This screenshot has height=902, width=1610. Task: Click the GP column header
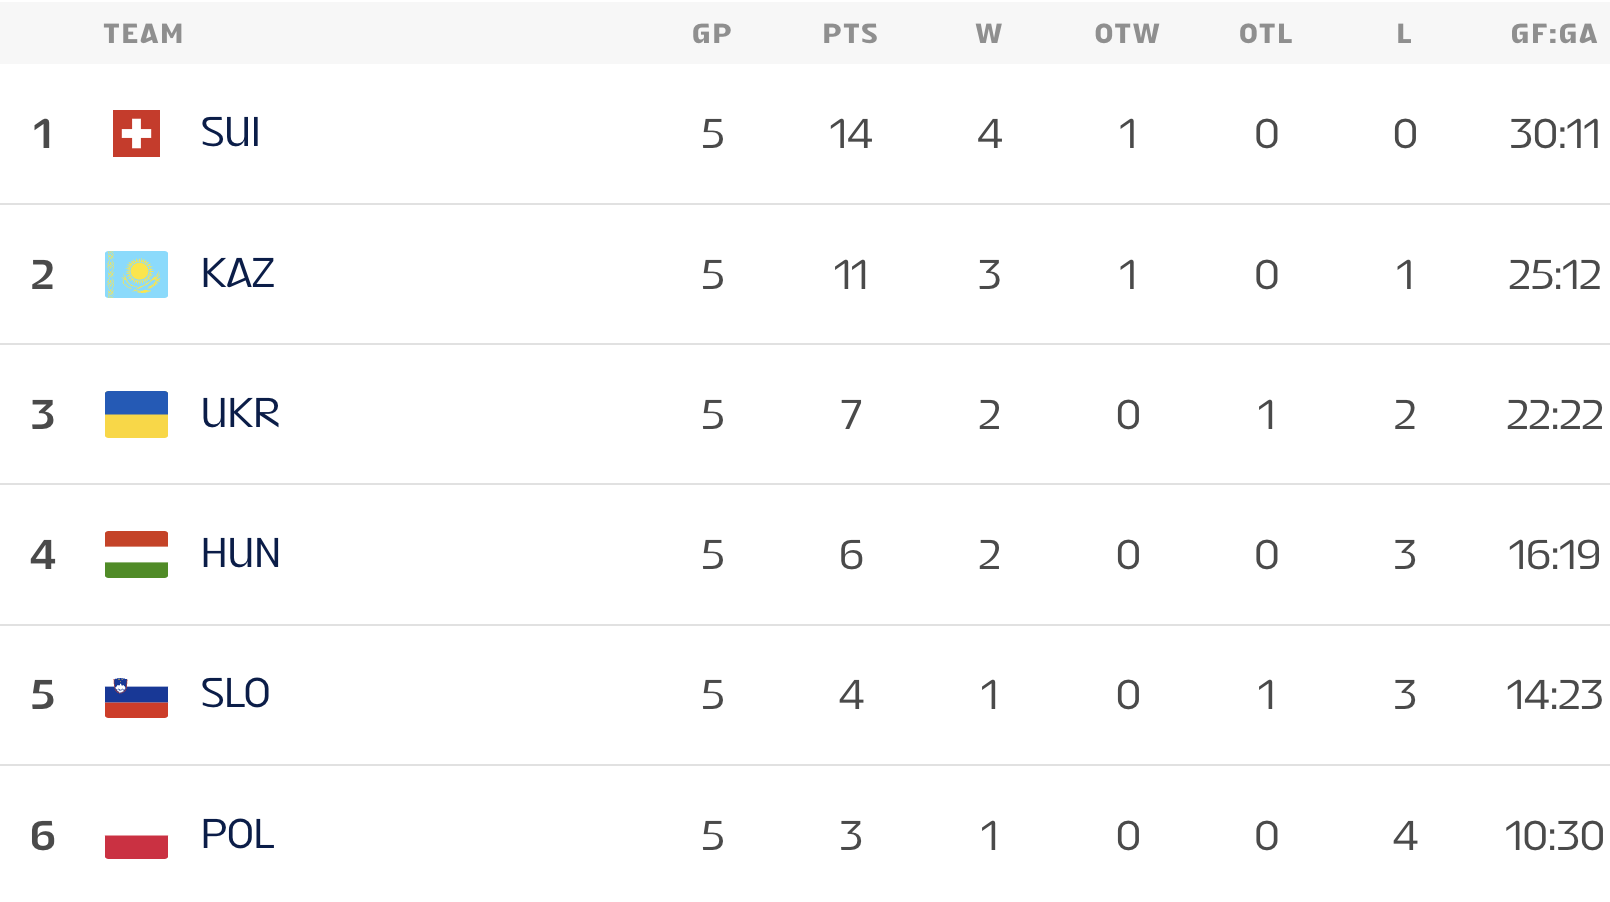(712, 34)
